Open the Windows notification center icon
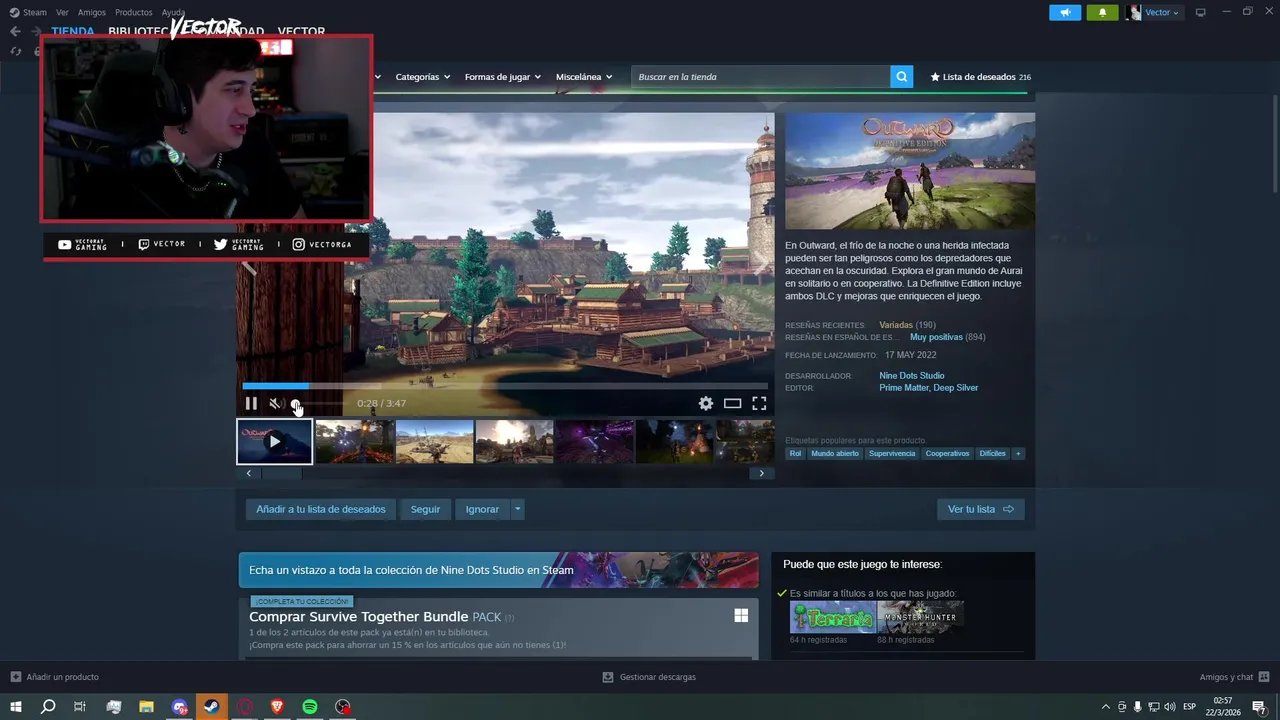Viewport: 1280px width, 720px height. [x=1259, y=707]
